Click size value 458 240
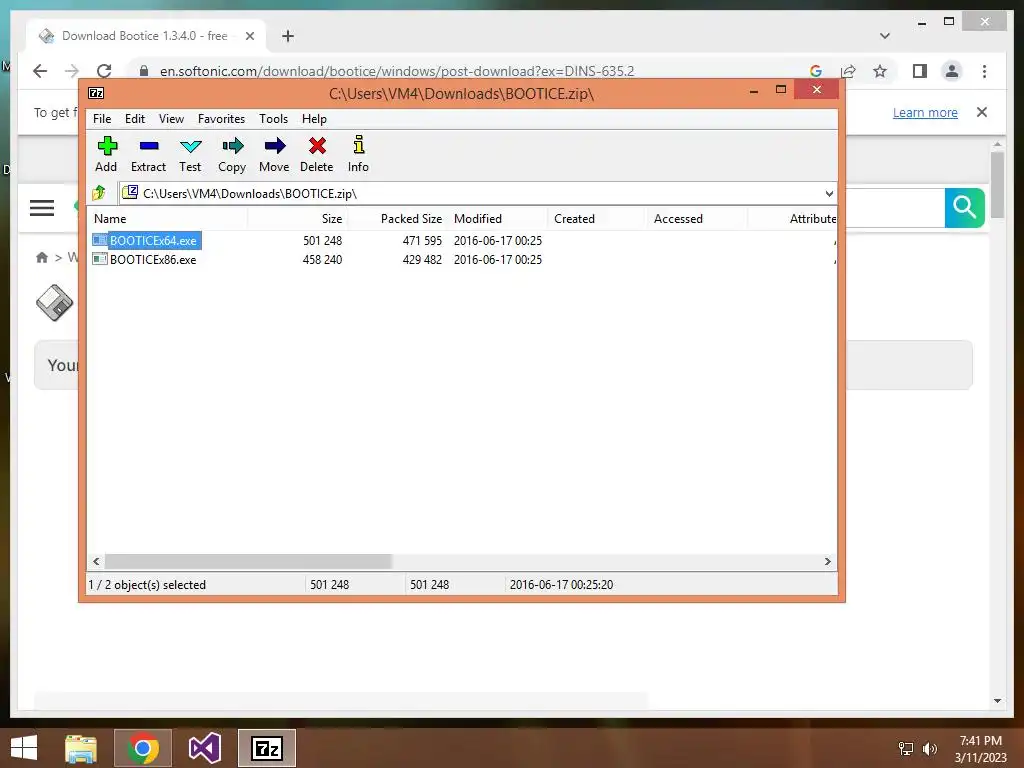 pyautogui.click(x=322, y=259)
